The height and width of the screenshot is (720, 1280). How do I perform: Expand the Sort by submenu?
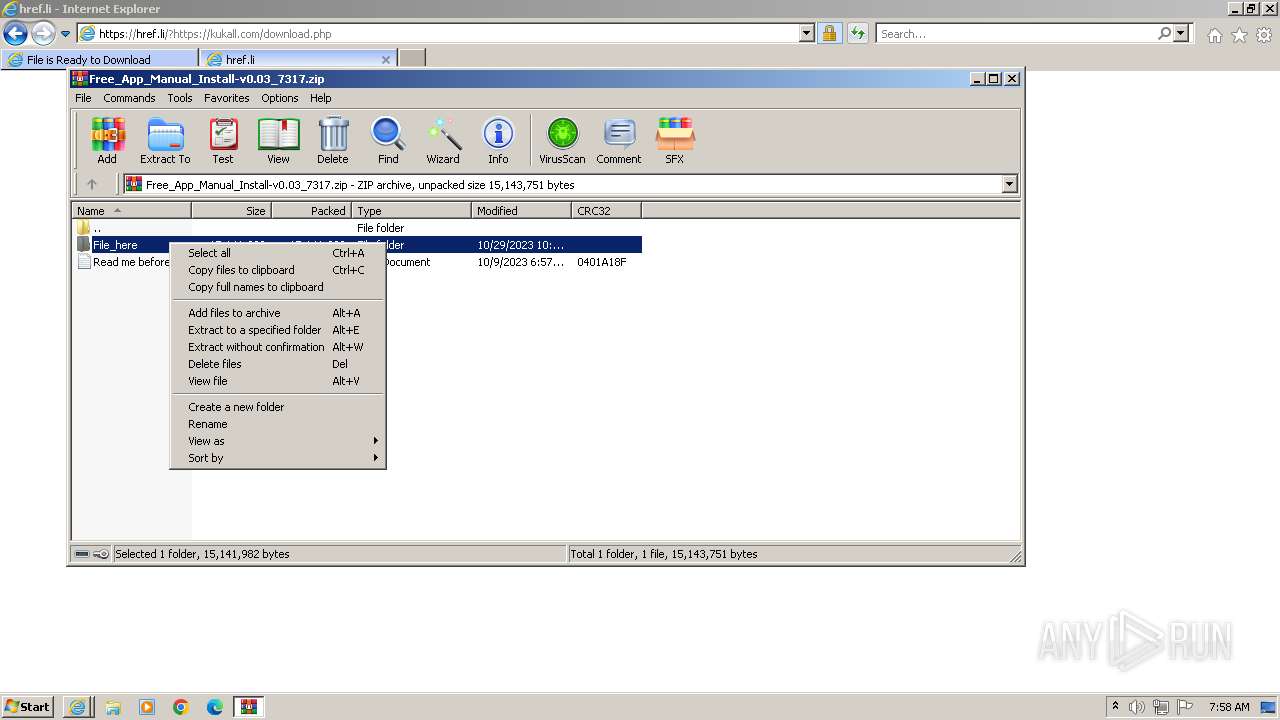pyautogui.click(x=278, y=458)
